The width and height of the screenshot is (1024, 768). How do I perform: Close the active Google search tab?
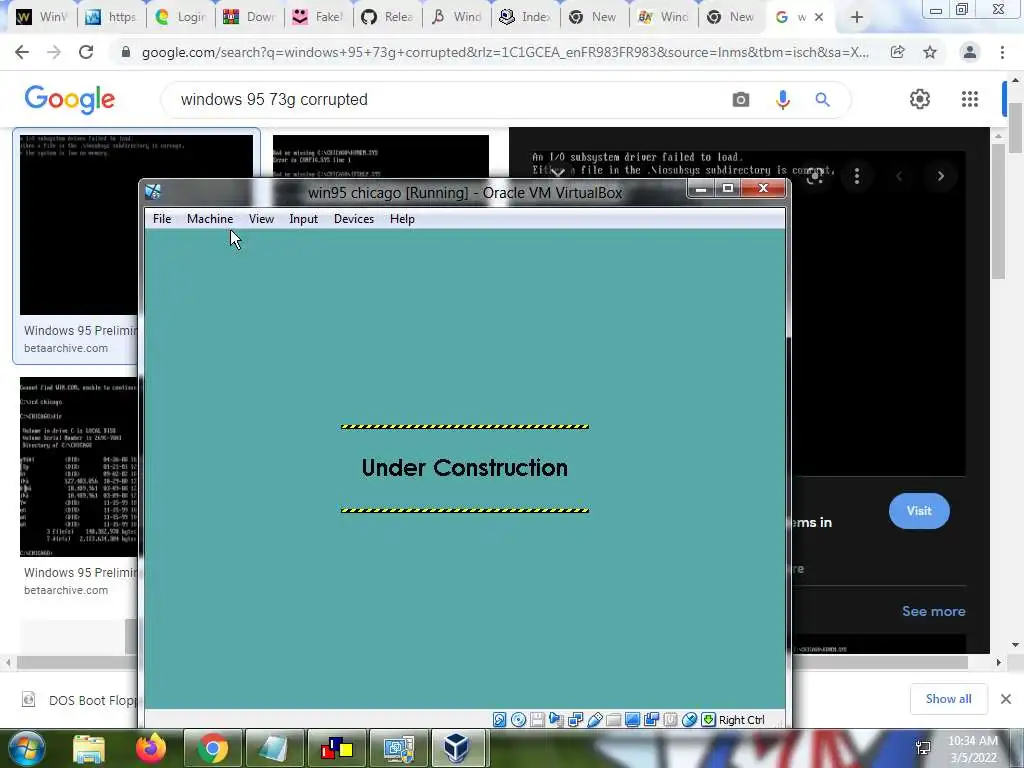click(x=819, y=18)
